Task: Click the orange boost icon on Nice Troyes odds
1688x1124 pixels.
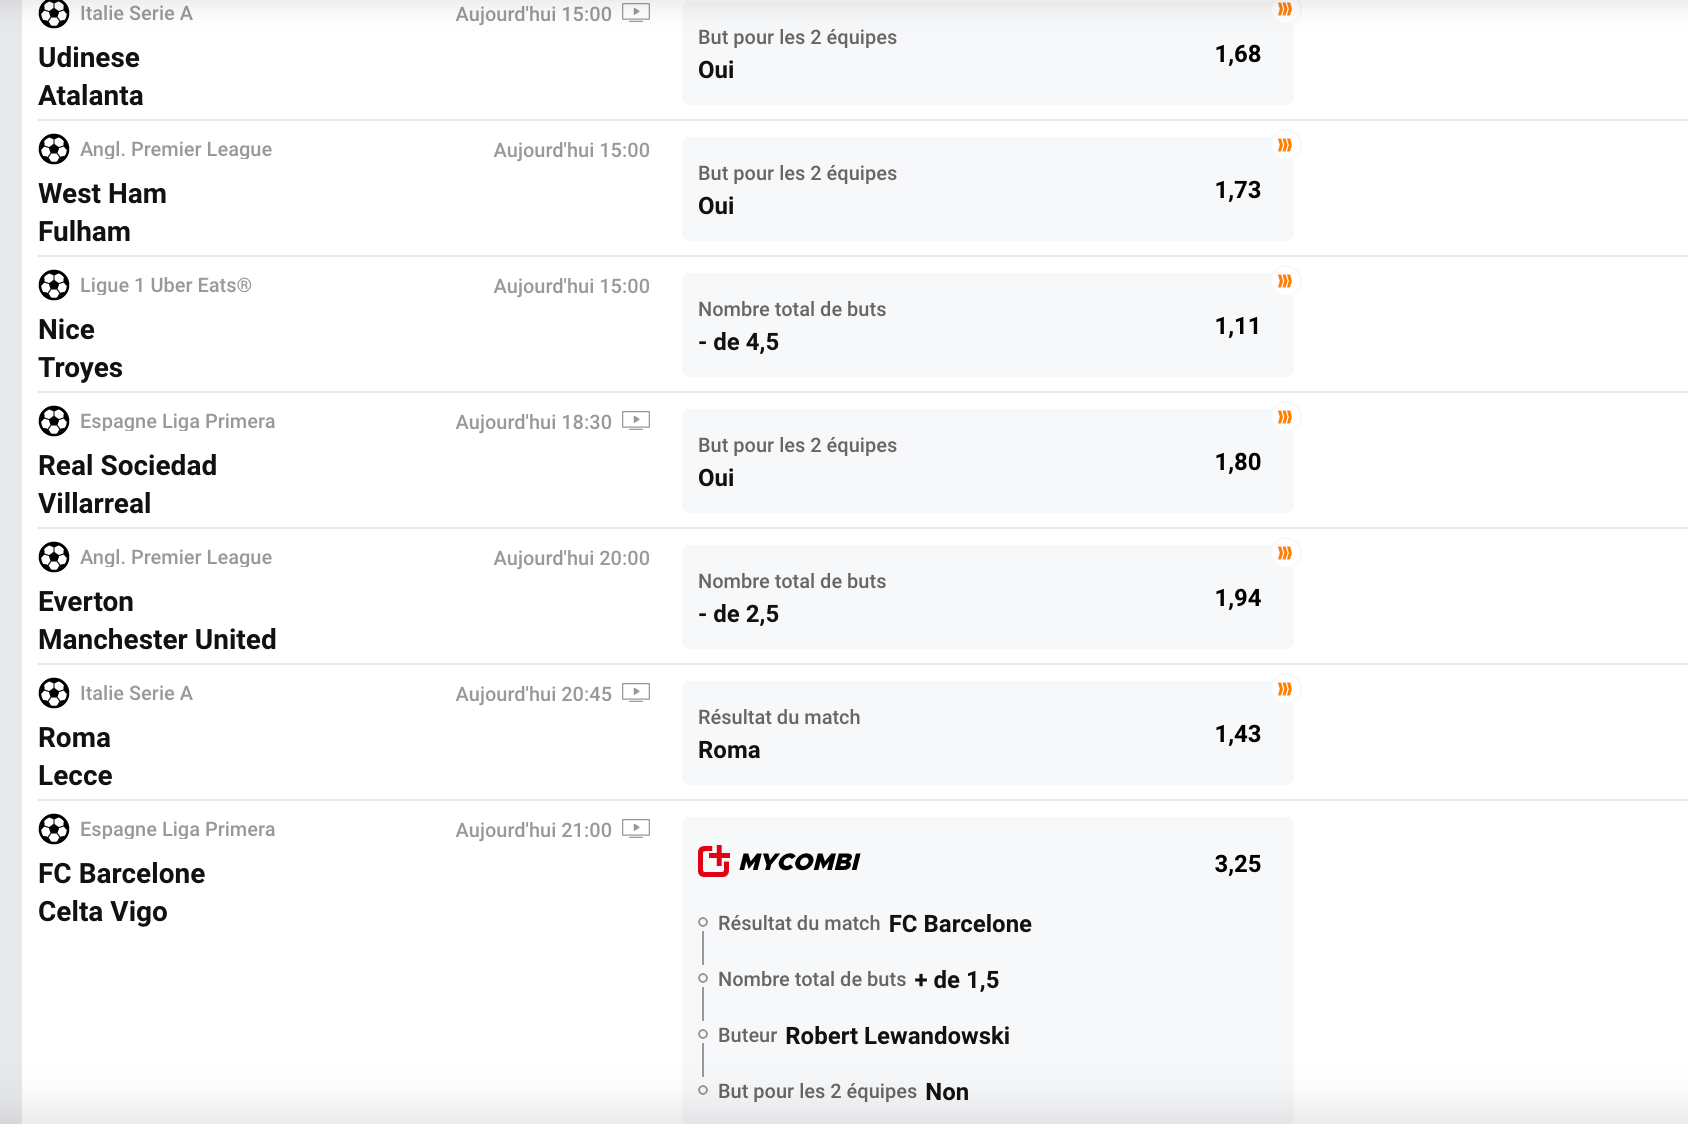Action: (1285, 281)
